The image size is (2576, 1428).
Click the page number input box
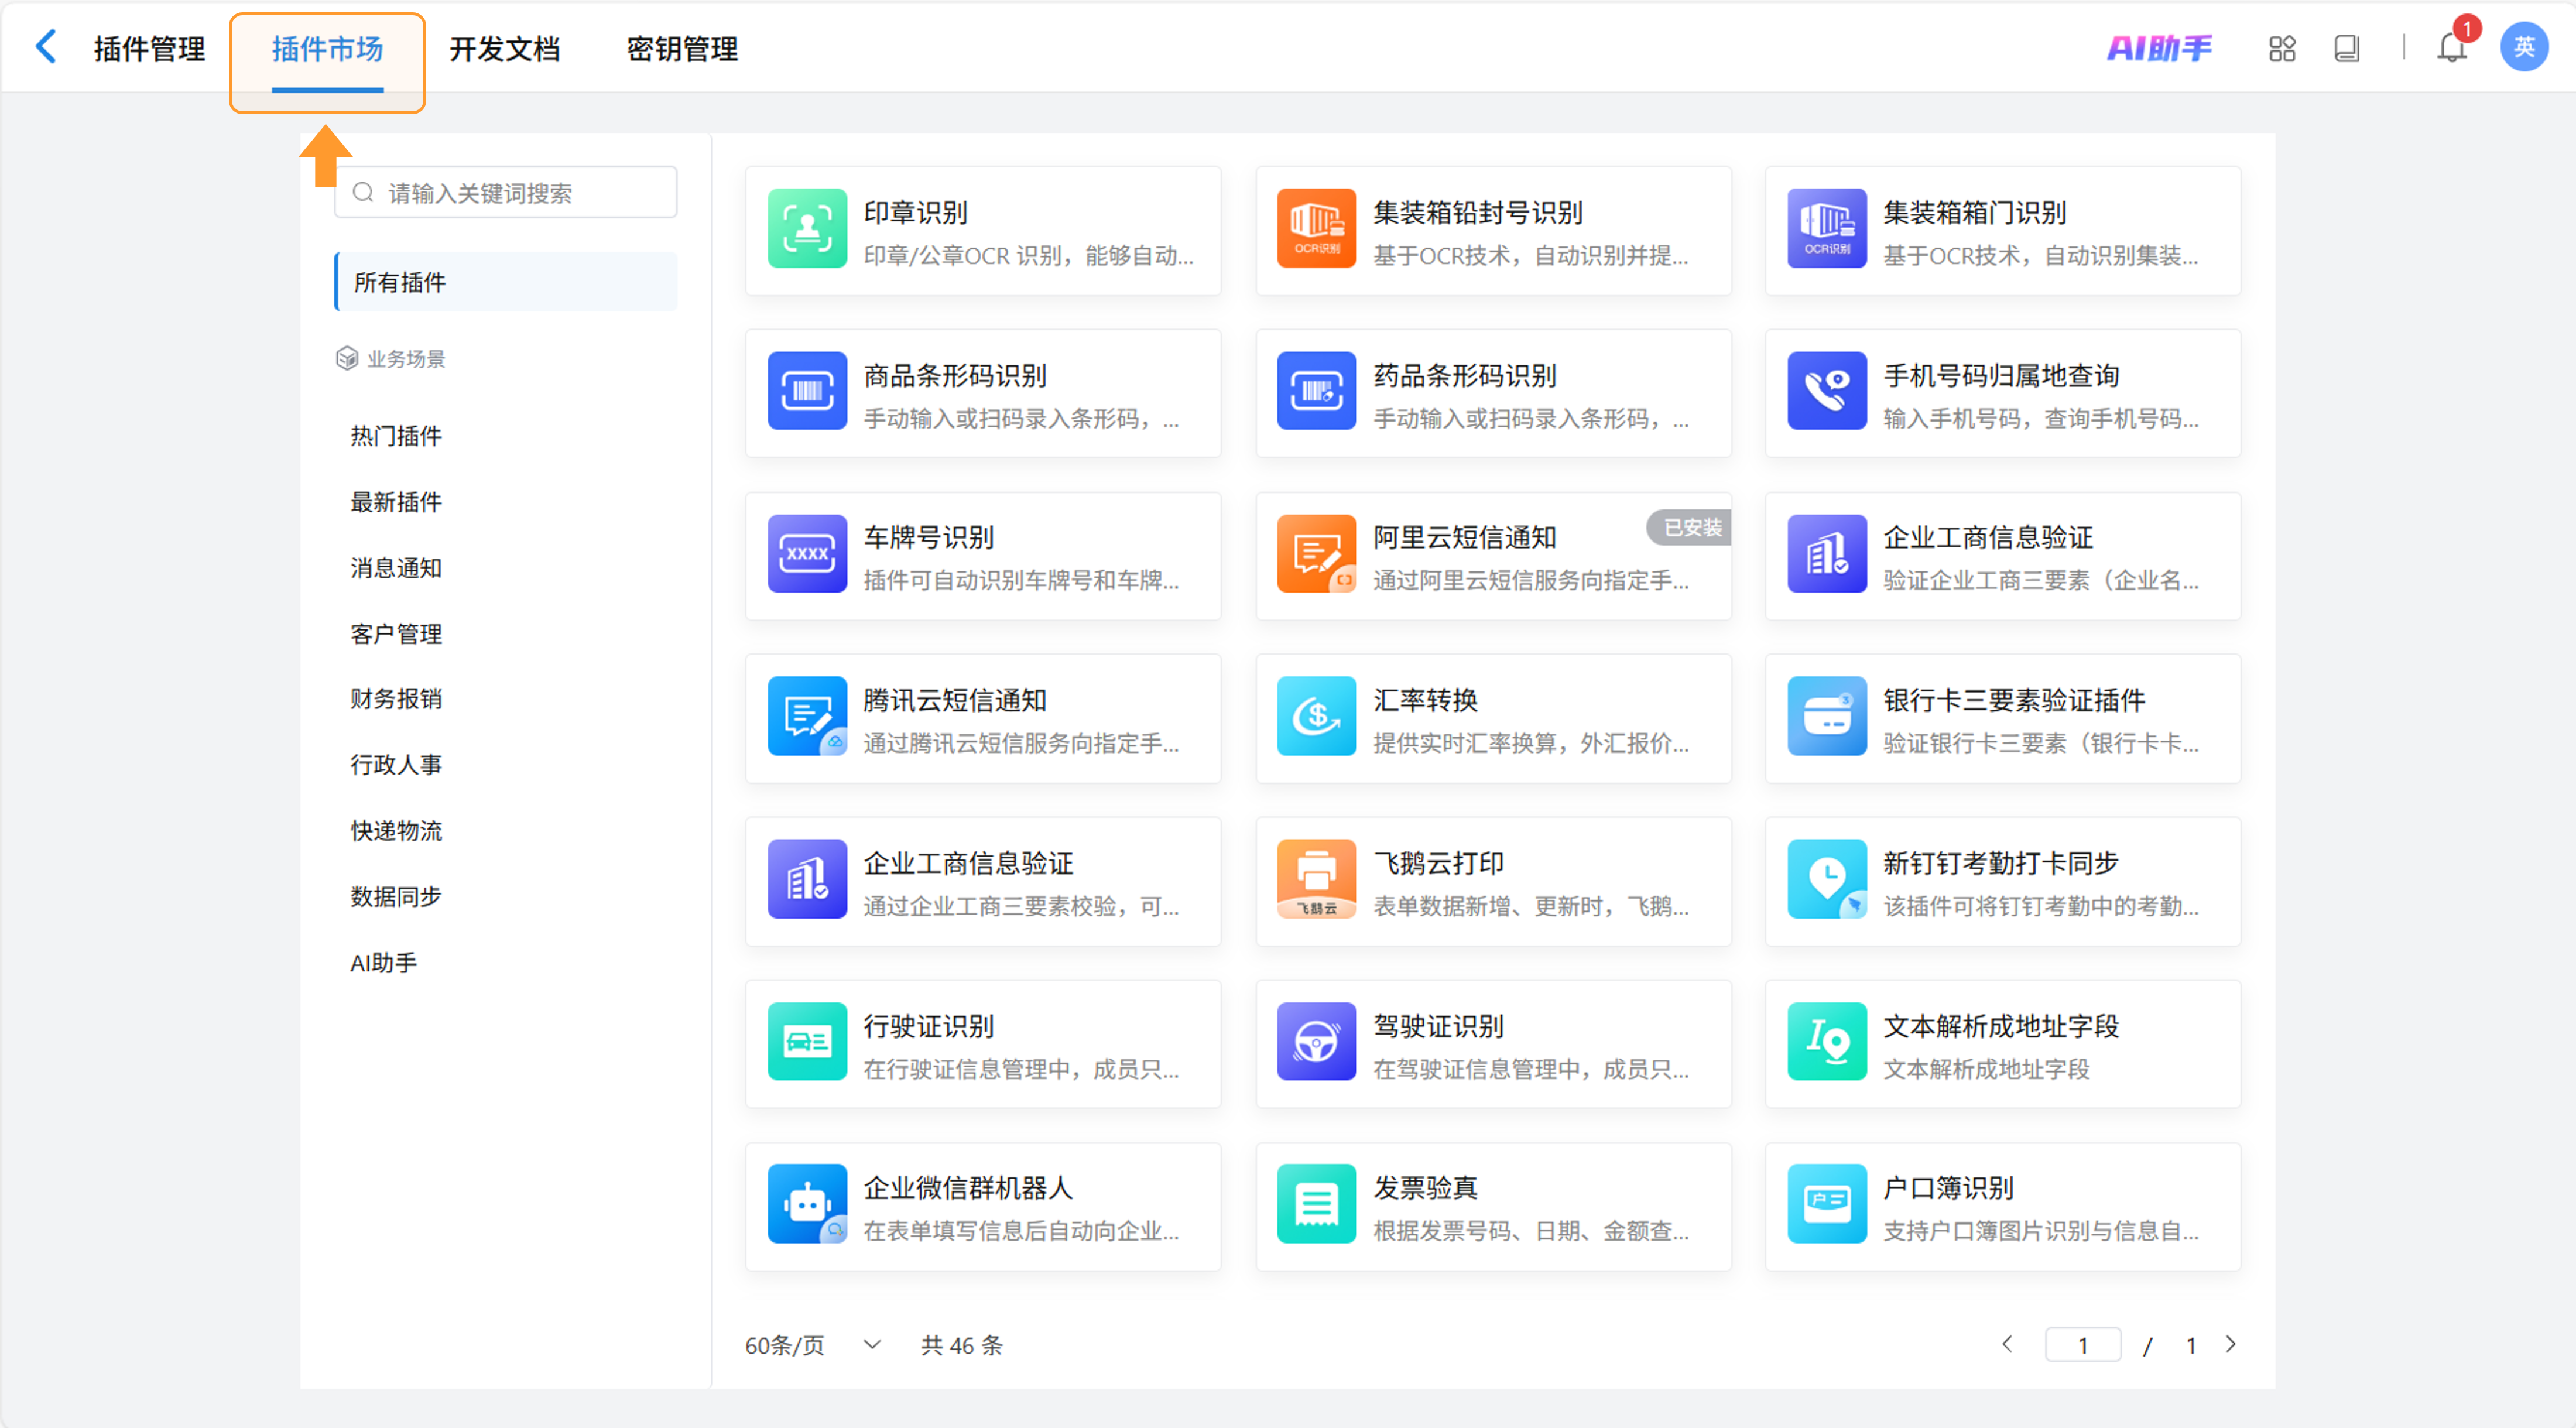click(x=2083, y=1345)
